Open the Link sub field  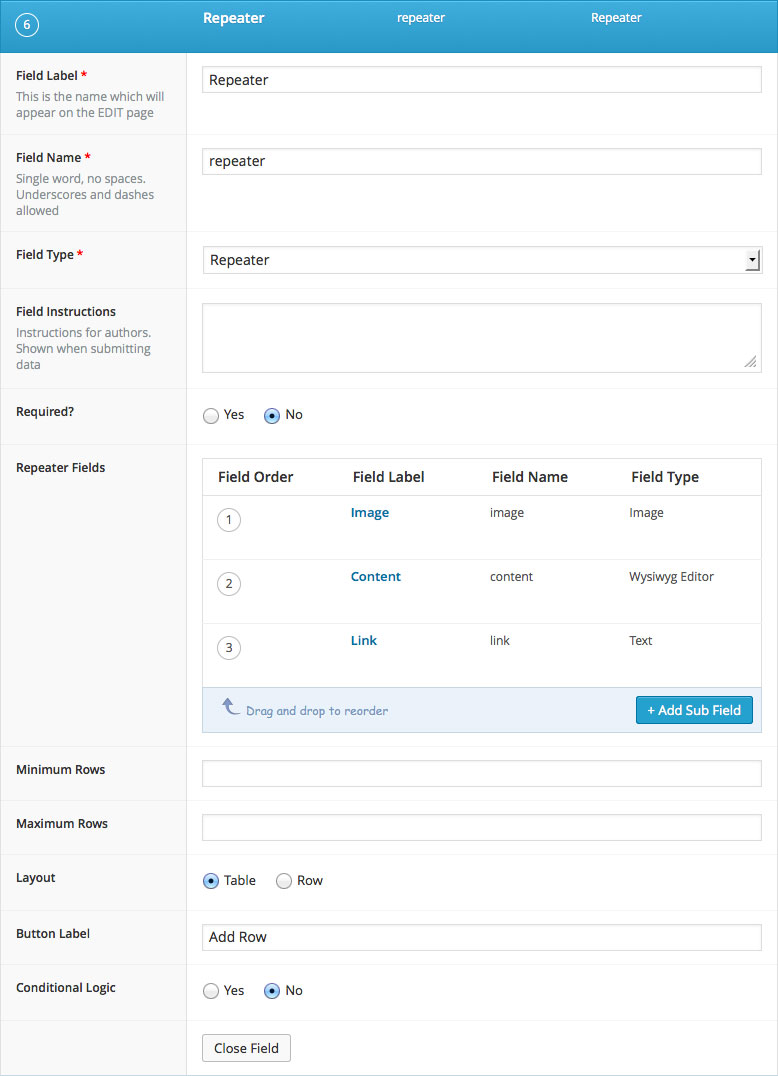[x=364, y=640]
